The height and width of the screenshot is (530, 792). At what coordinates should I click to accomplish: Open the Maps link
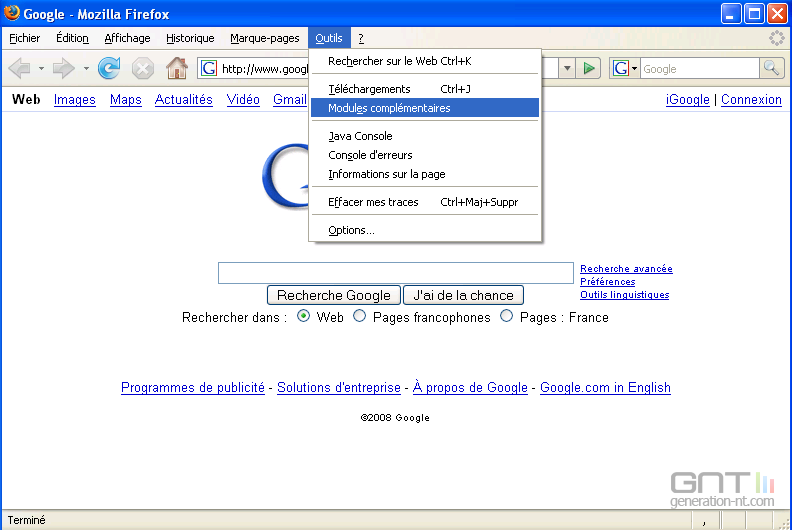coord(126,100)
